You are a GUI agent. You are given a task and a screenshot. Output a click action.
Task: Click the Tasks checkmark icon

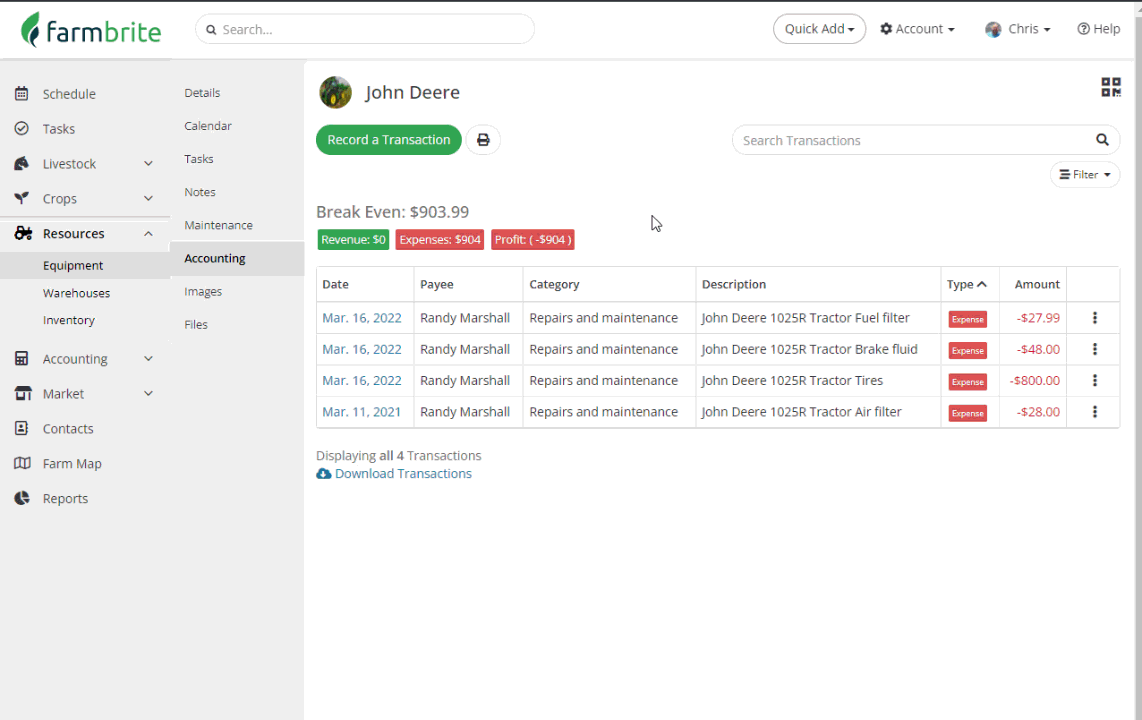(x=22, y=128)
